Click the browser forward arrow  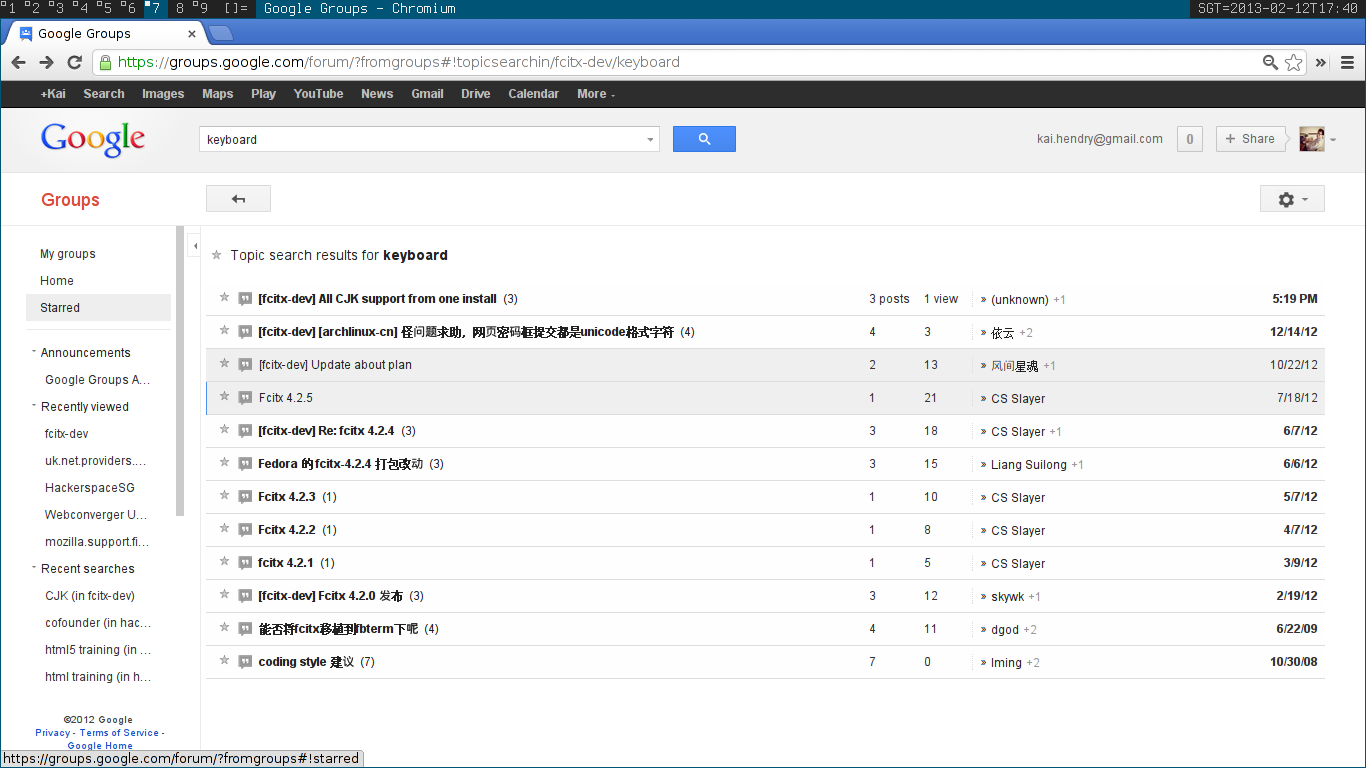46,62
